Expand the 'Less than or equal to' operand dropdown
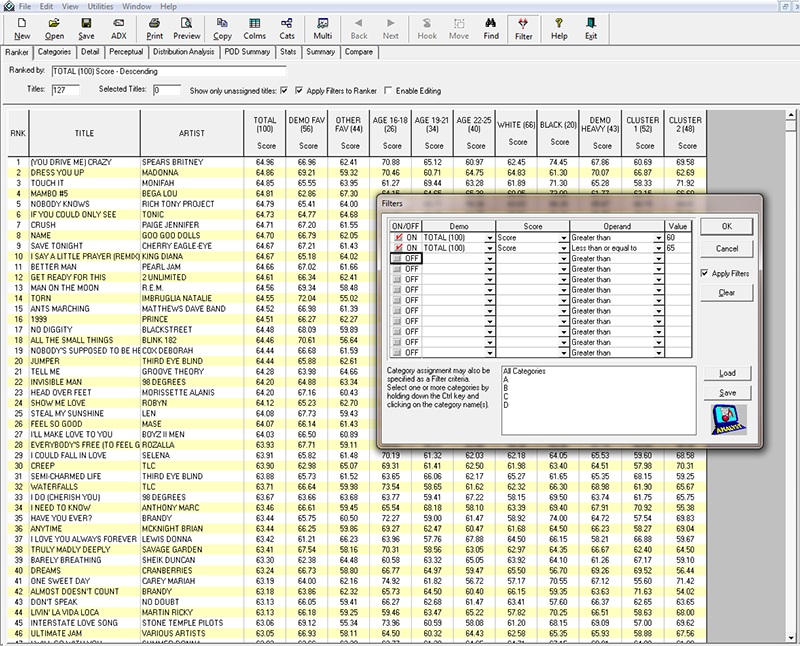Screen dimensions: 800x646 658,248
